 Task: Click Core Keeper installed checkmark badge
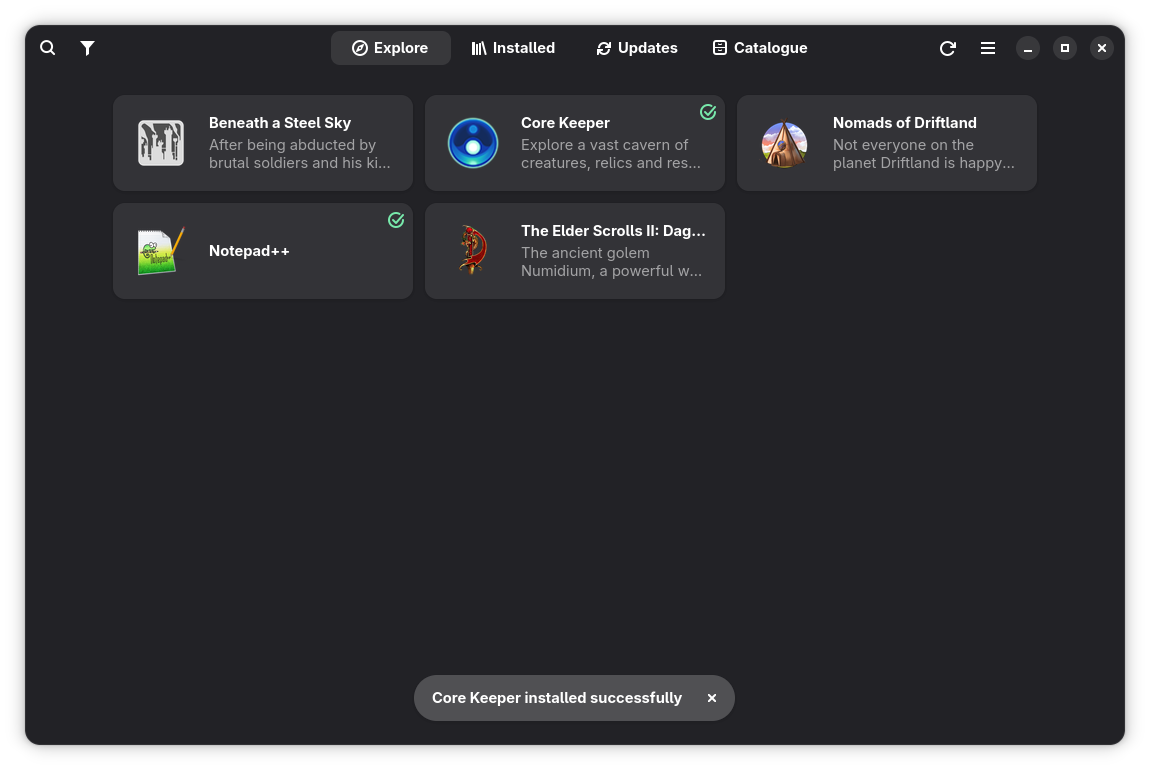coord(708,112)
